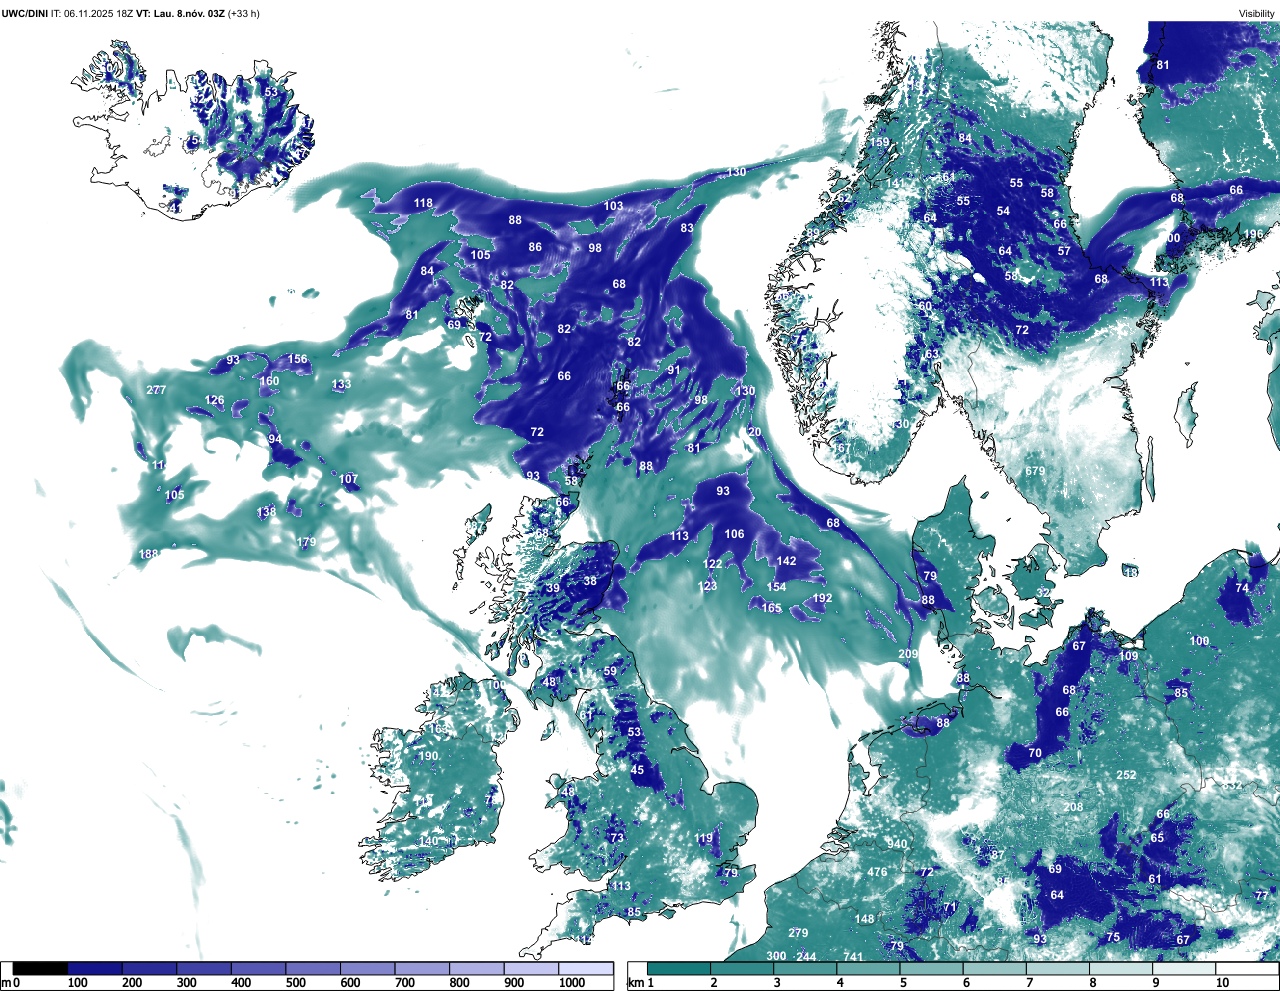
Task: Click the '38' value over Scotland
Action: (590, 581)
